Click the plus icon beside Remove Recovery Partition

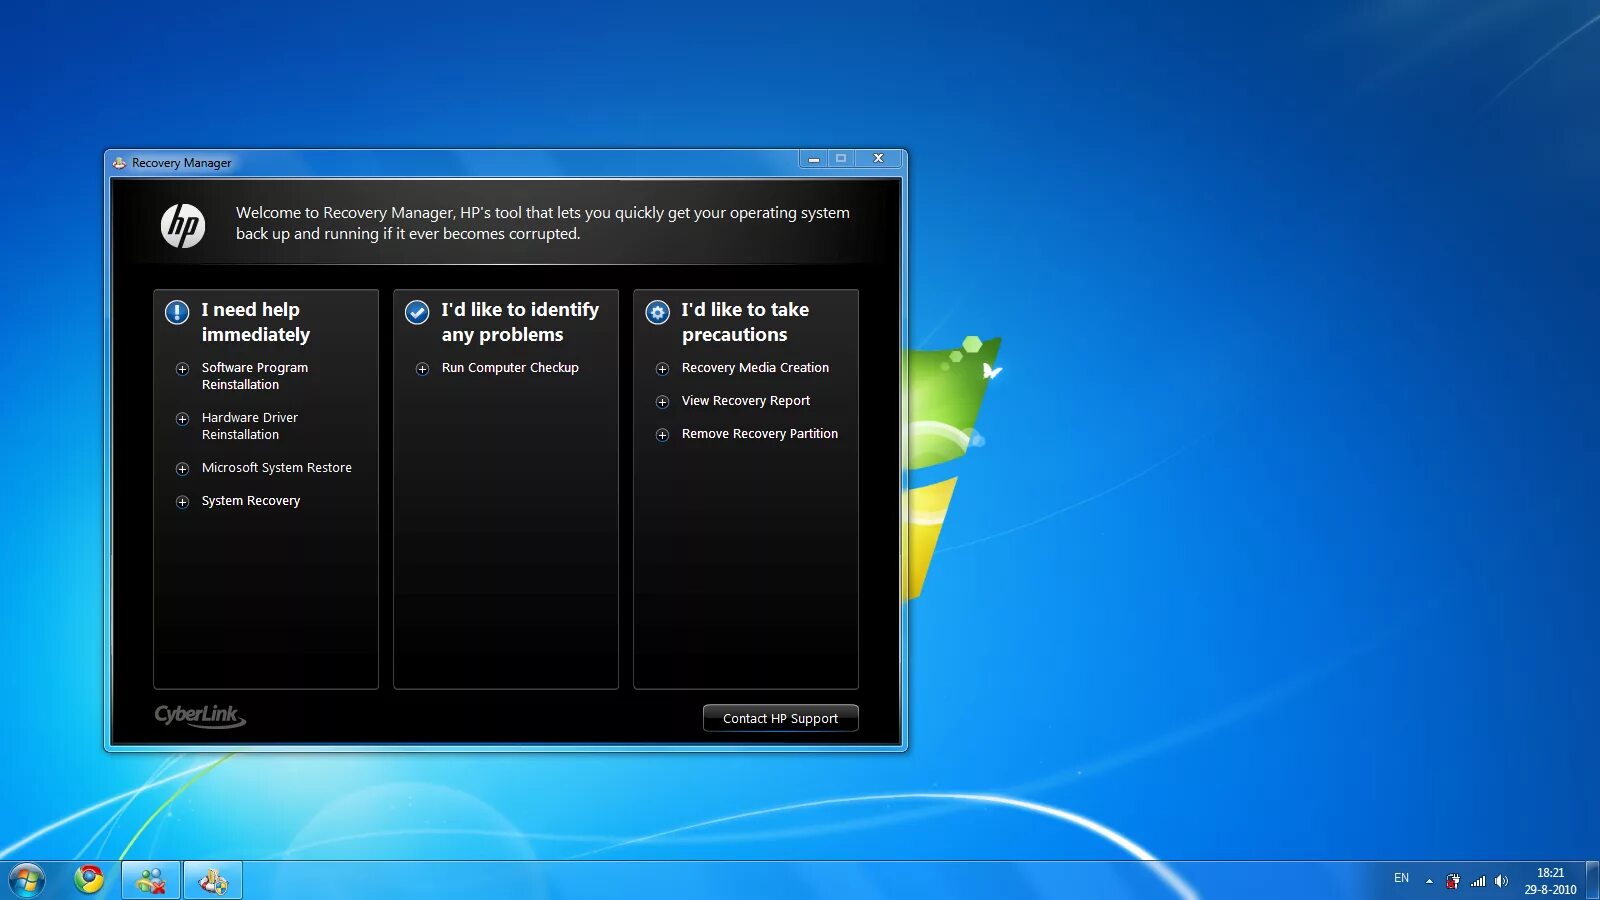(662, 435)
